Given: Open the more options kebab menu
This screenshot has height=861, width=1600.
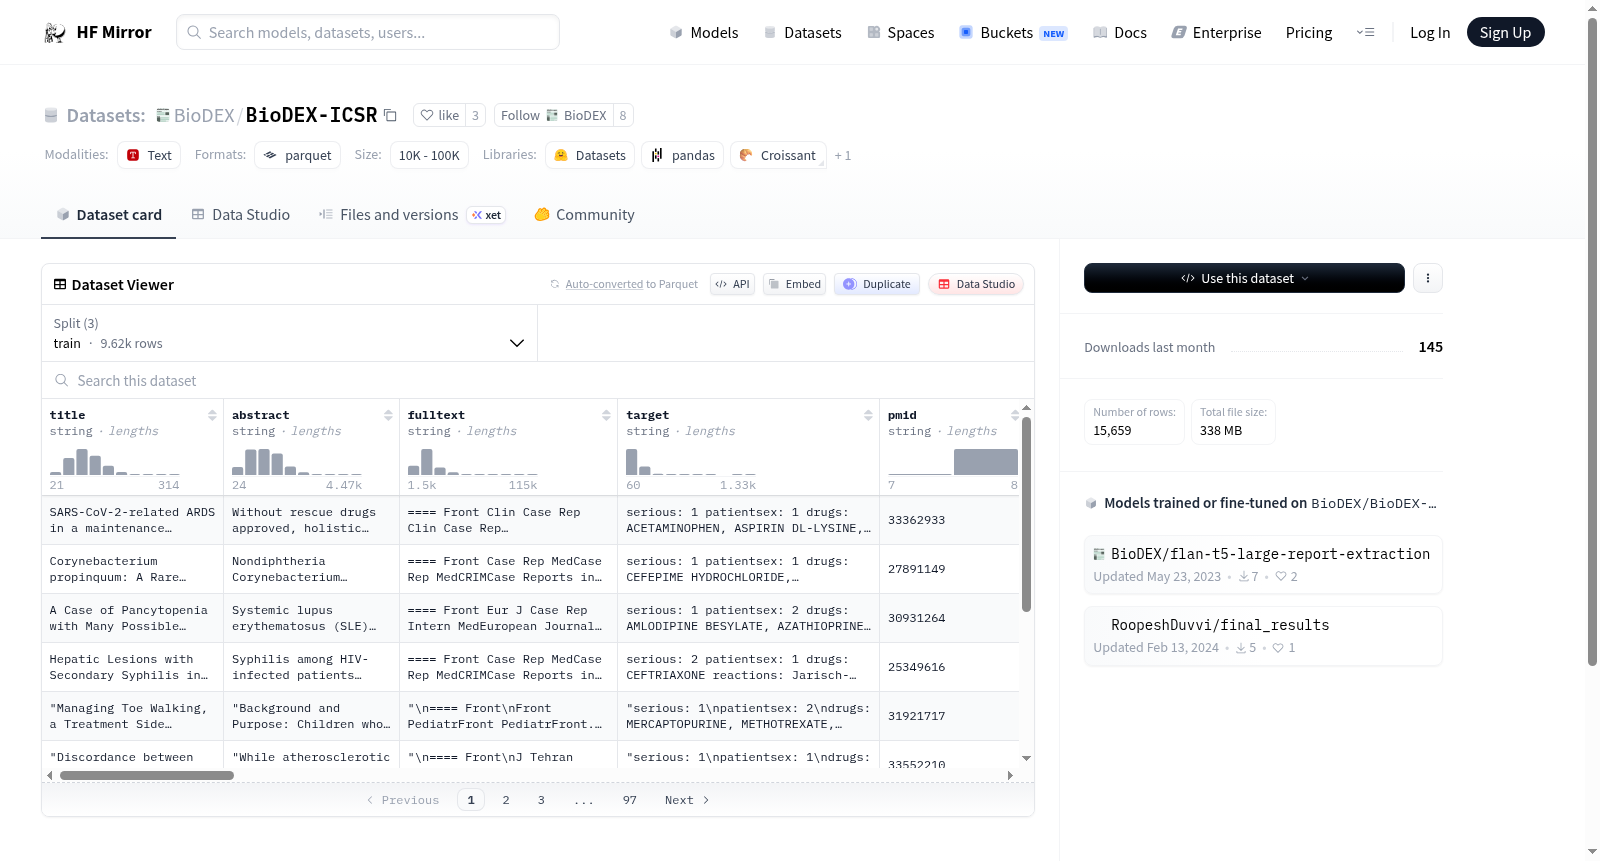Looking at the screenshot, I should point(1428,278).
